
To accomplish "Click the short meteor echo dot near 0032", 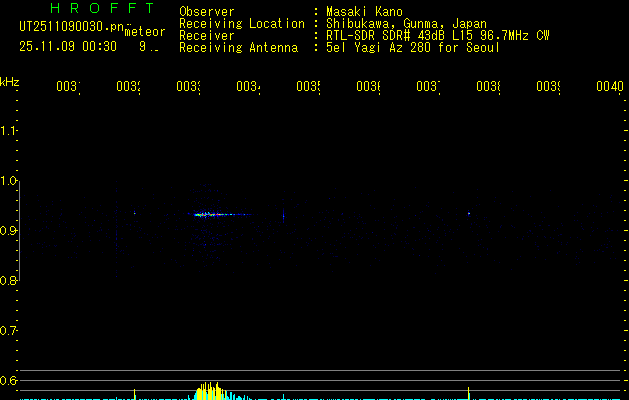I will [x=134, y=213].
